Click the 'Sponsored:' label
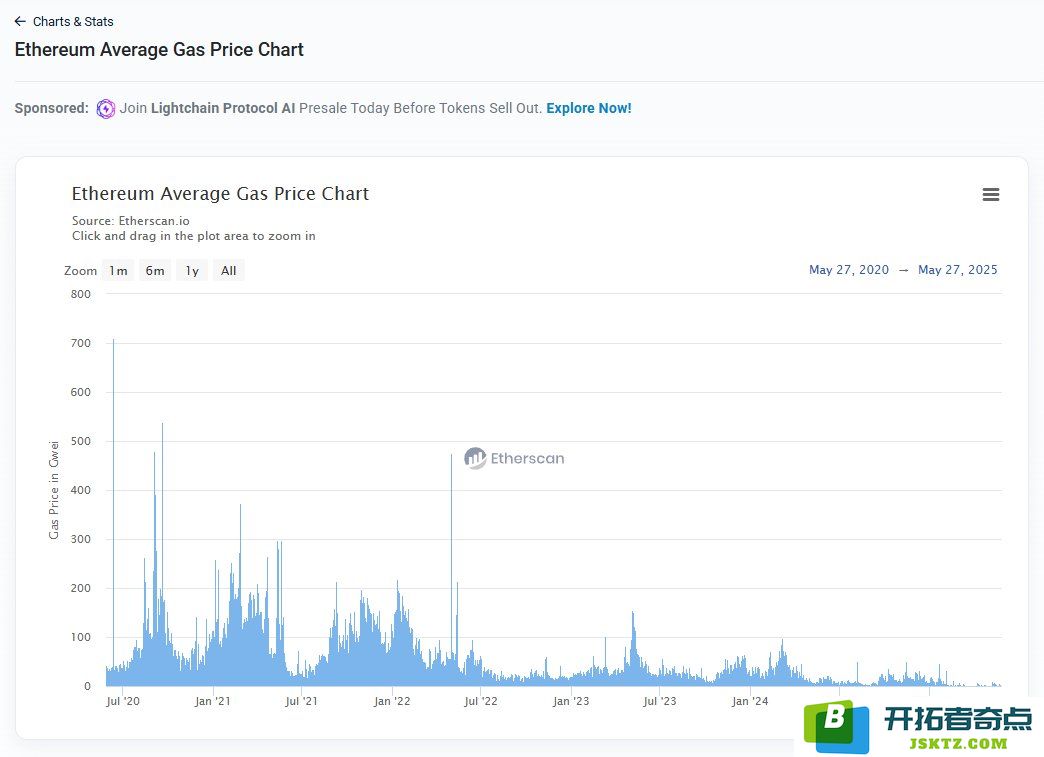1044x757 pixels. click(x=51, y=108)
